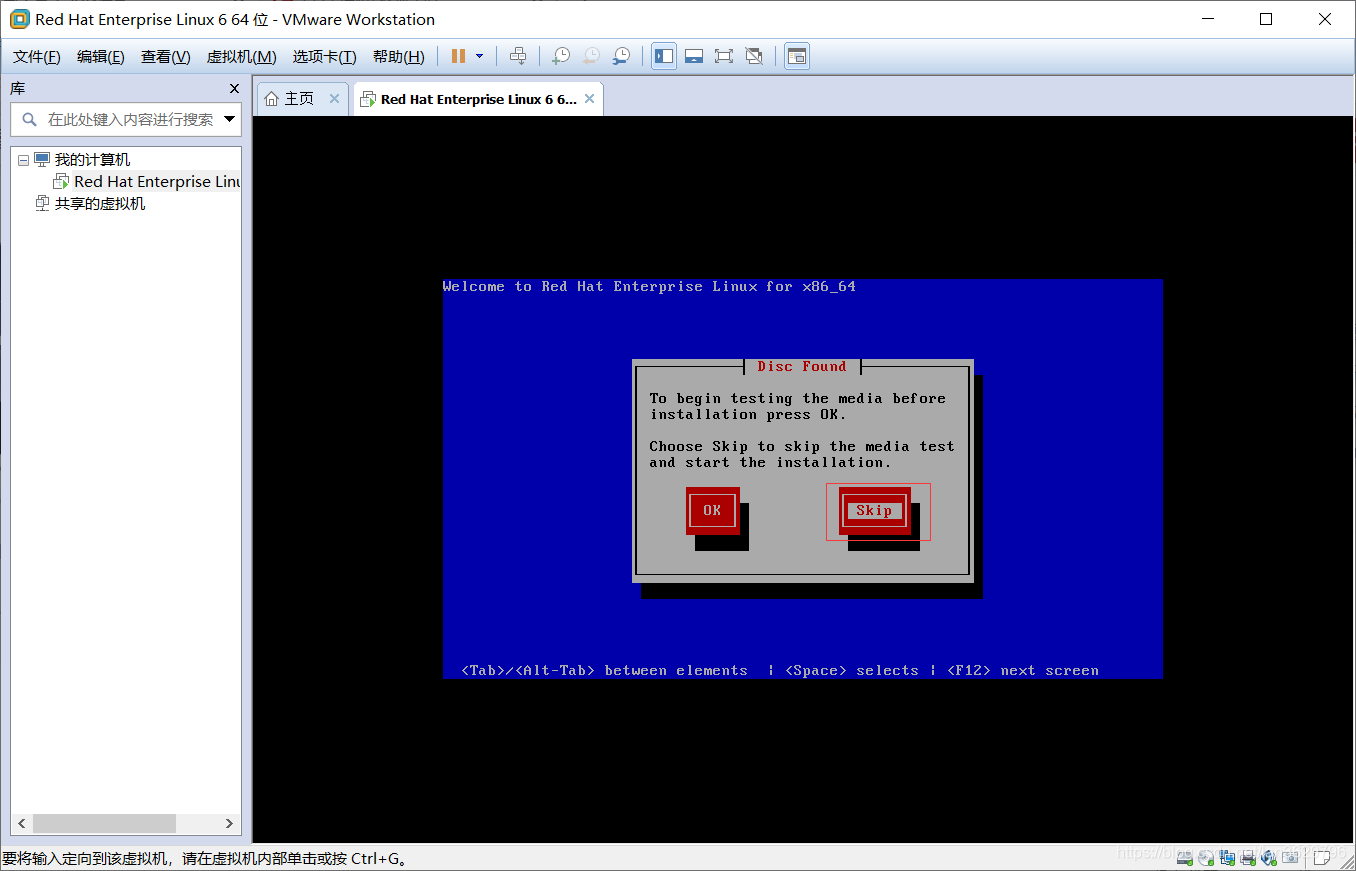Close the 库 library panel
The width and height of the screenshot is (1356, 871).
point(235,88)
